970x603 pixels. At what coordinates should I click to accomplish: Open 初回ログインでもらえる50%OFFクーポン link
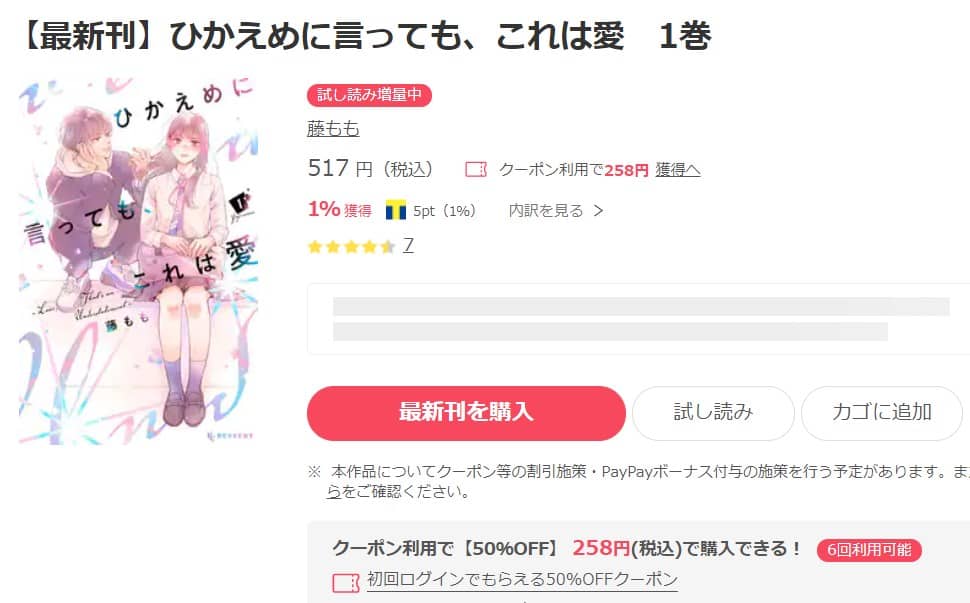(522, 579)
